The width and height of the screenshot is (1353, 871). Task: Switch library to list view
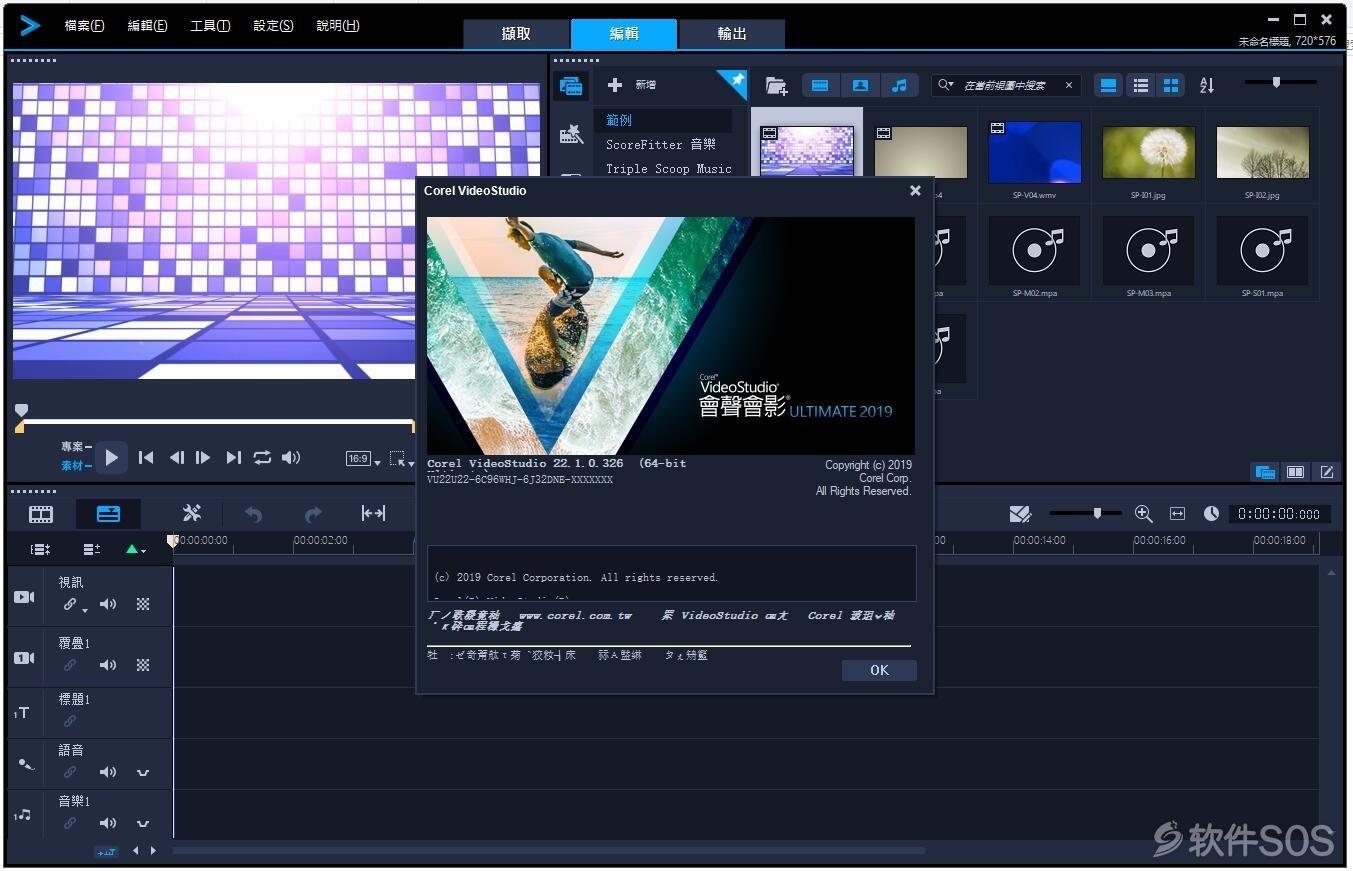click(1140, 86)
